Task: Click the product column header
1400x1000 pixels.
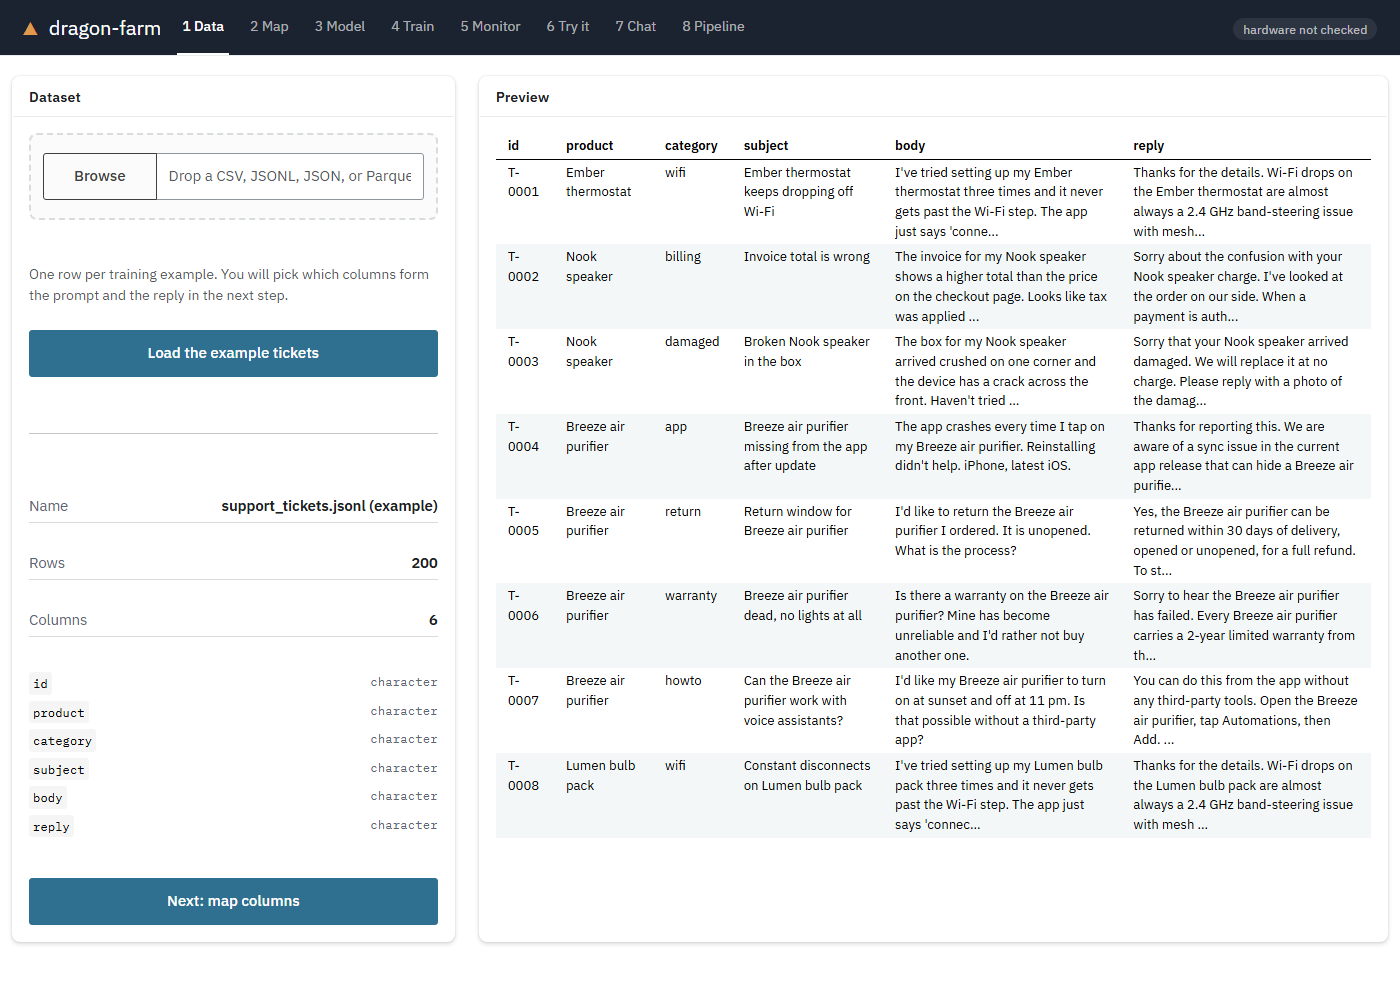Action: click(x=589, y=146)
